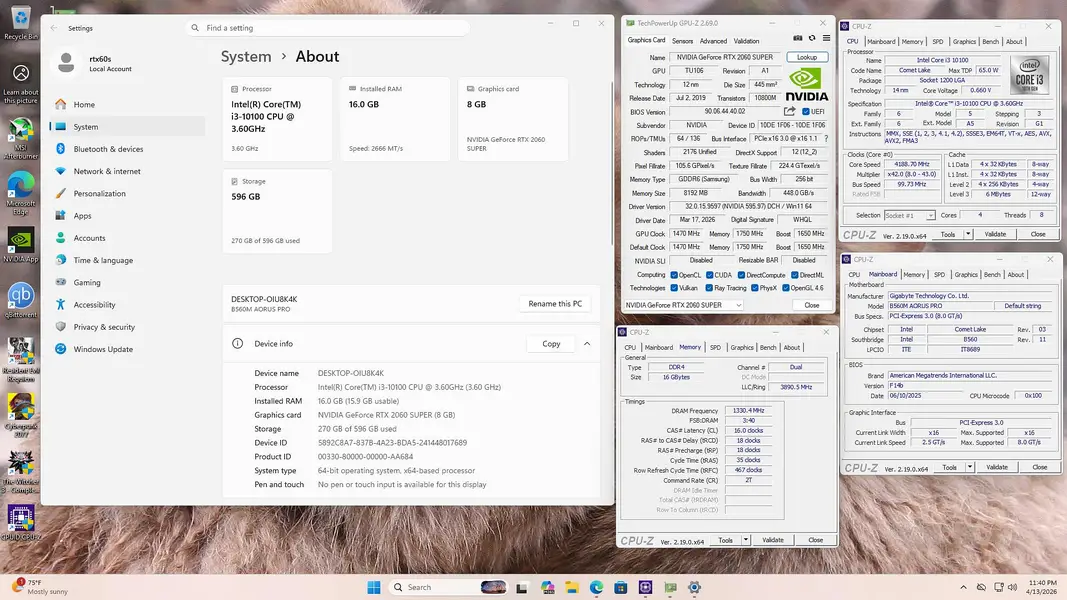Open Apps settings page
Viewport: 1067px width, 600px height.
coord(82,216)
